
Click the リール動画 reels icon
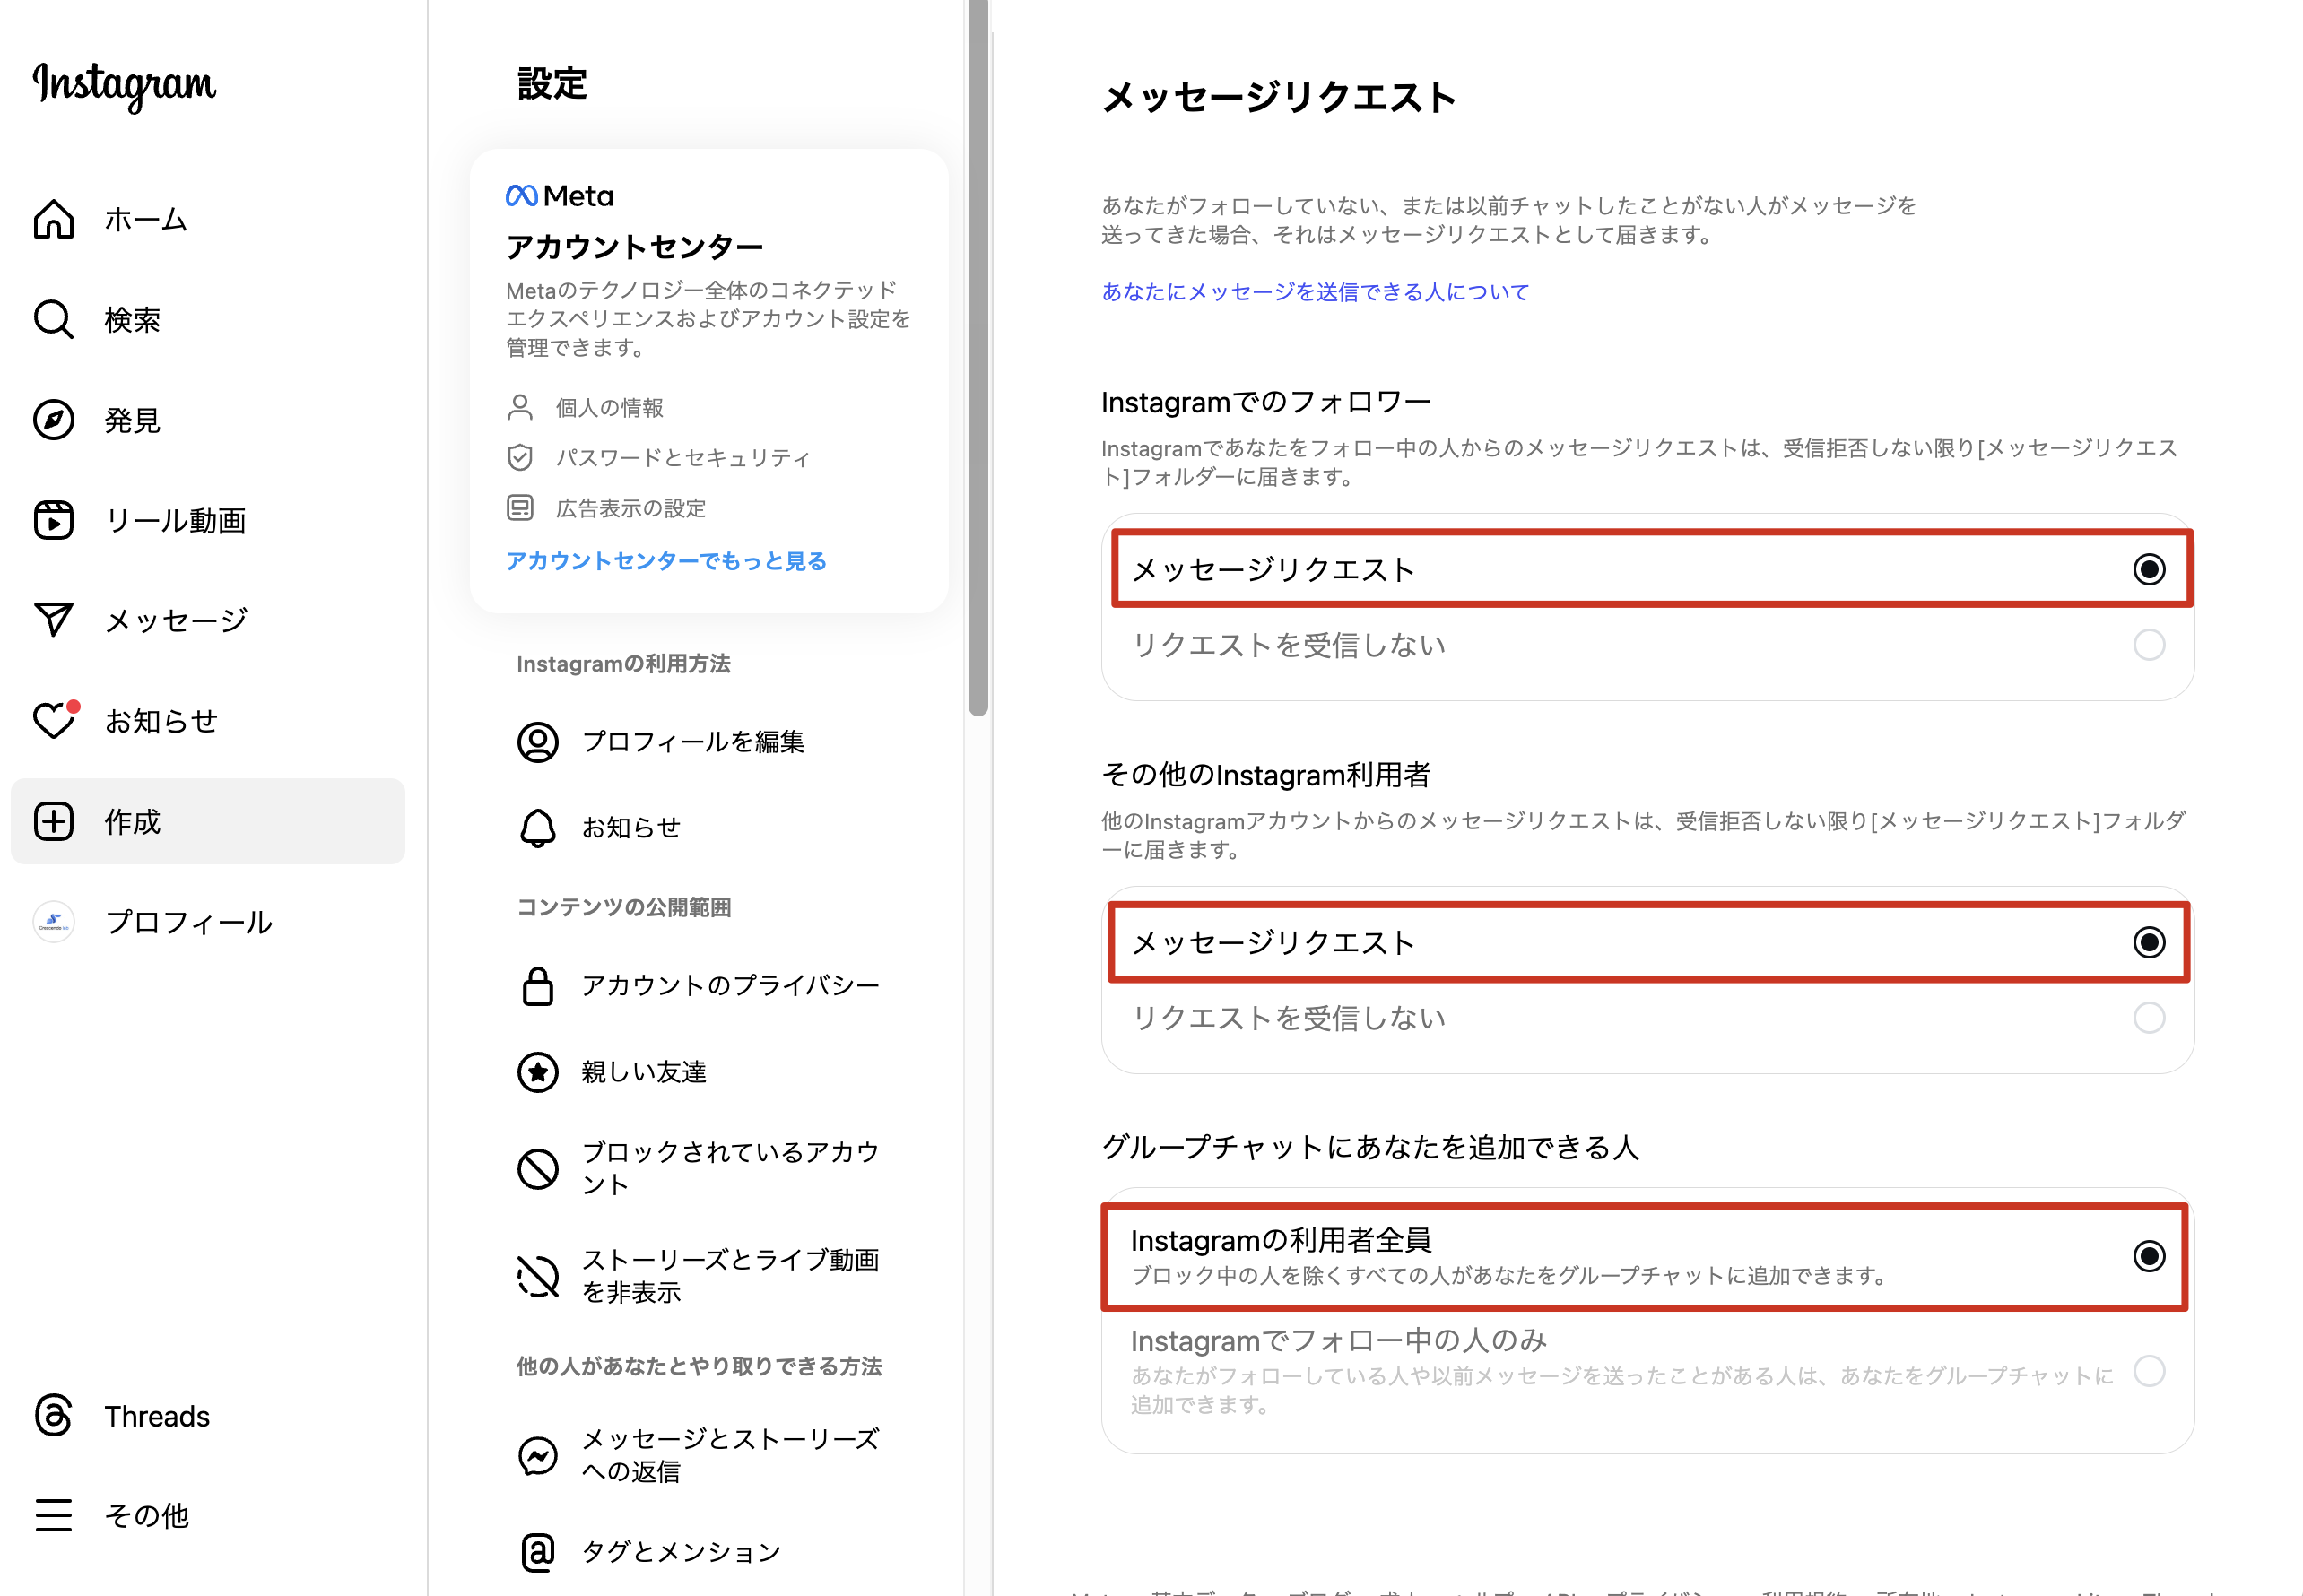click(x=53, y=520)
